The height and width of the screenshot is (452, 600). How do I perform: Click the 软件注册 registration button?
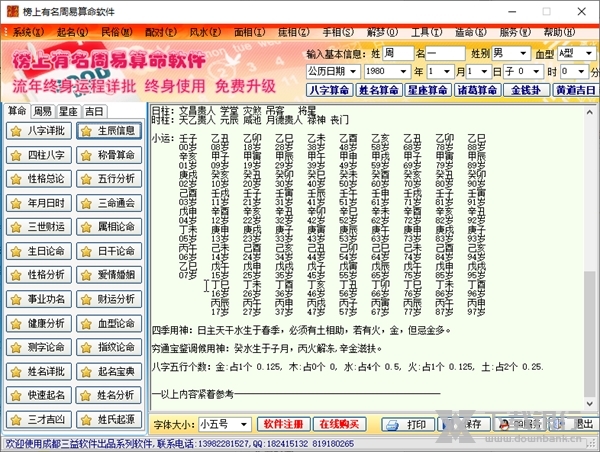click(x=283, y=424)
